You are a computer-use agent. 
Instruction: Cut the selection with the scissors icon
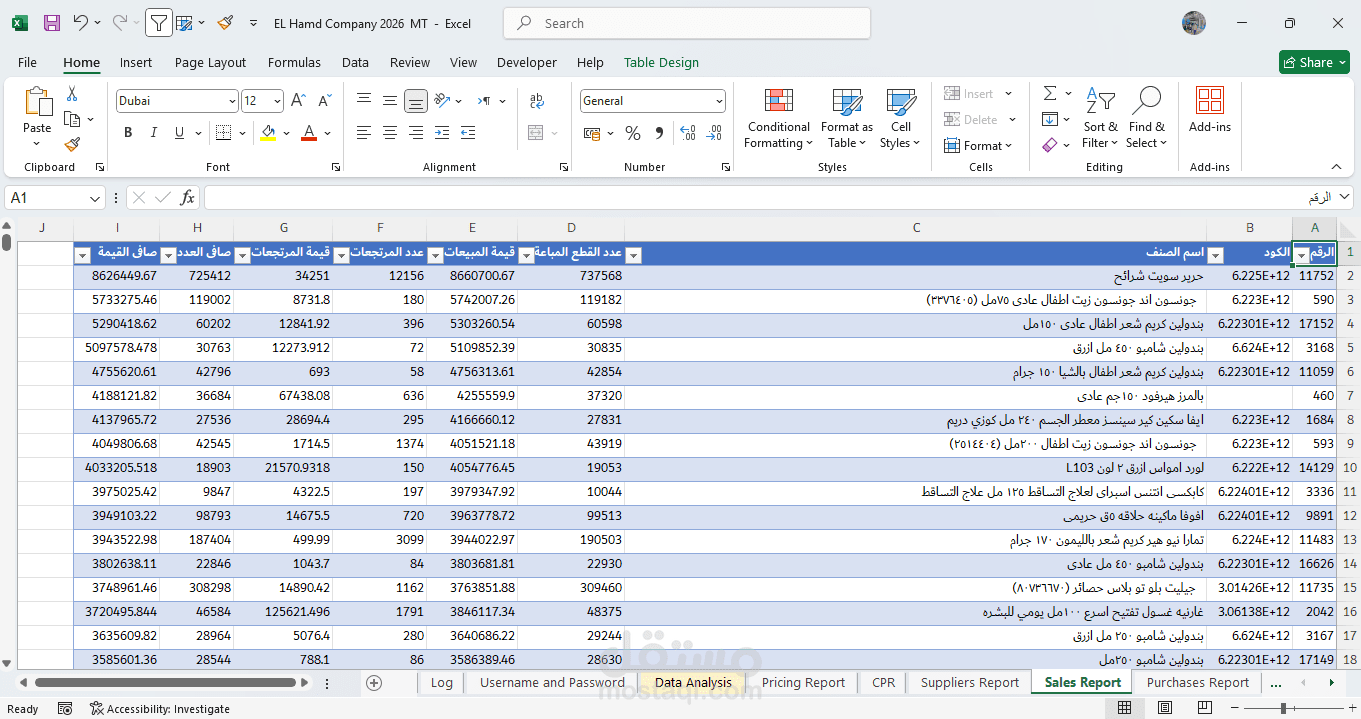click(72, 94)
